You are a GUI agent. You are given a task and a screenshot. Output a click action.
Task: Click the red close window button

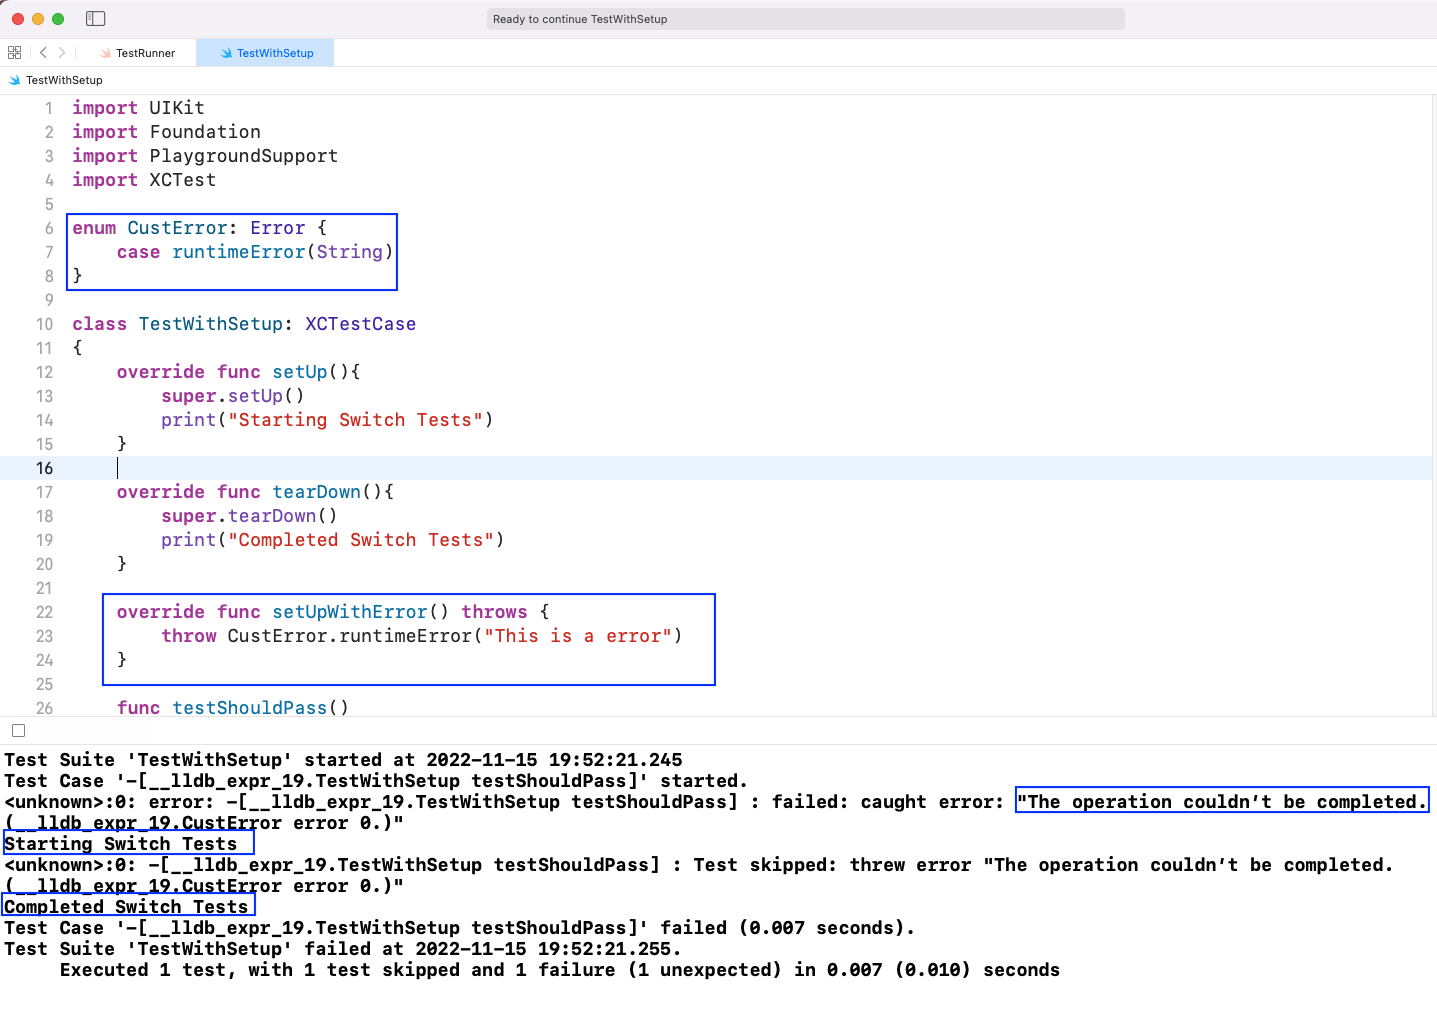pos(18,19)
